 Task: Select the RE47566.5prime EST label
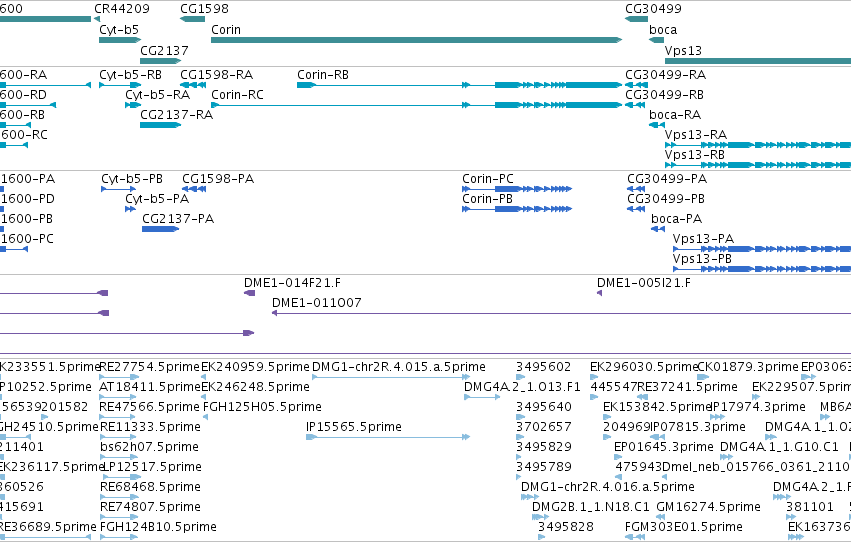tap(150, 407)
